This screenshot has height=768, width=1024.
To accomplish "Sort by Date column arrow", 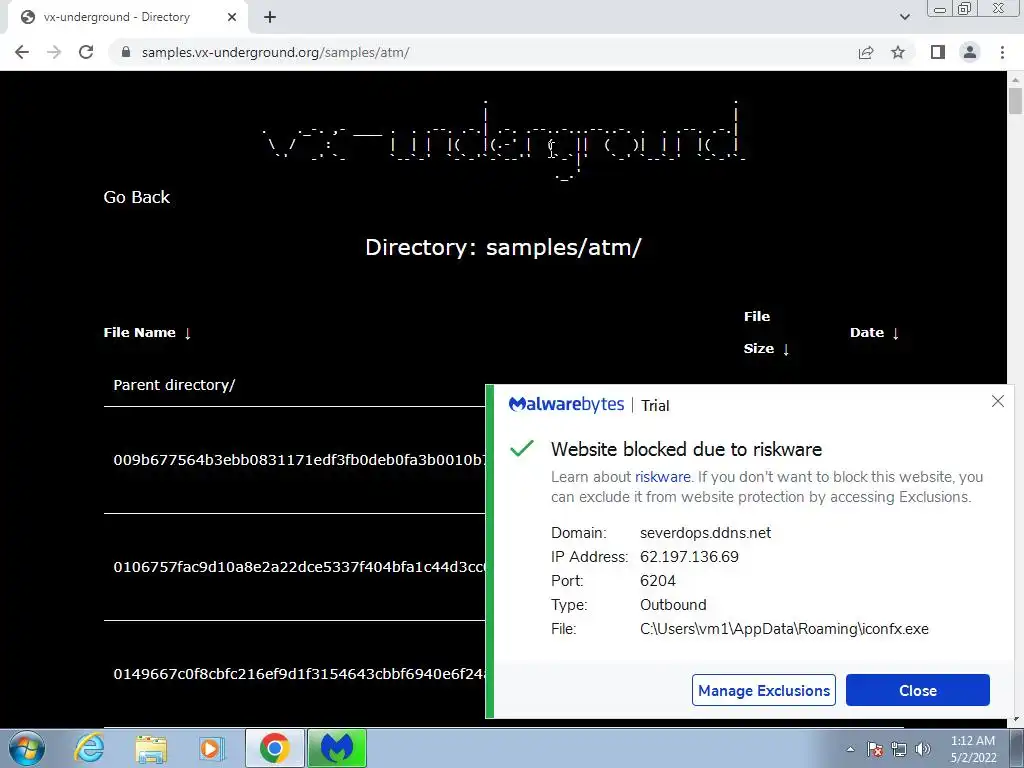I will 895,333.
